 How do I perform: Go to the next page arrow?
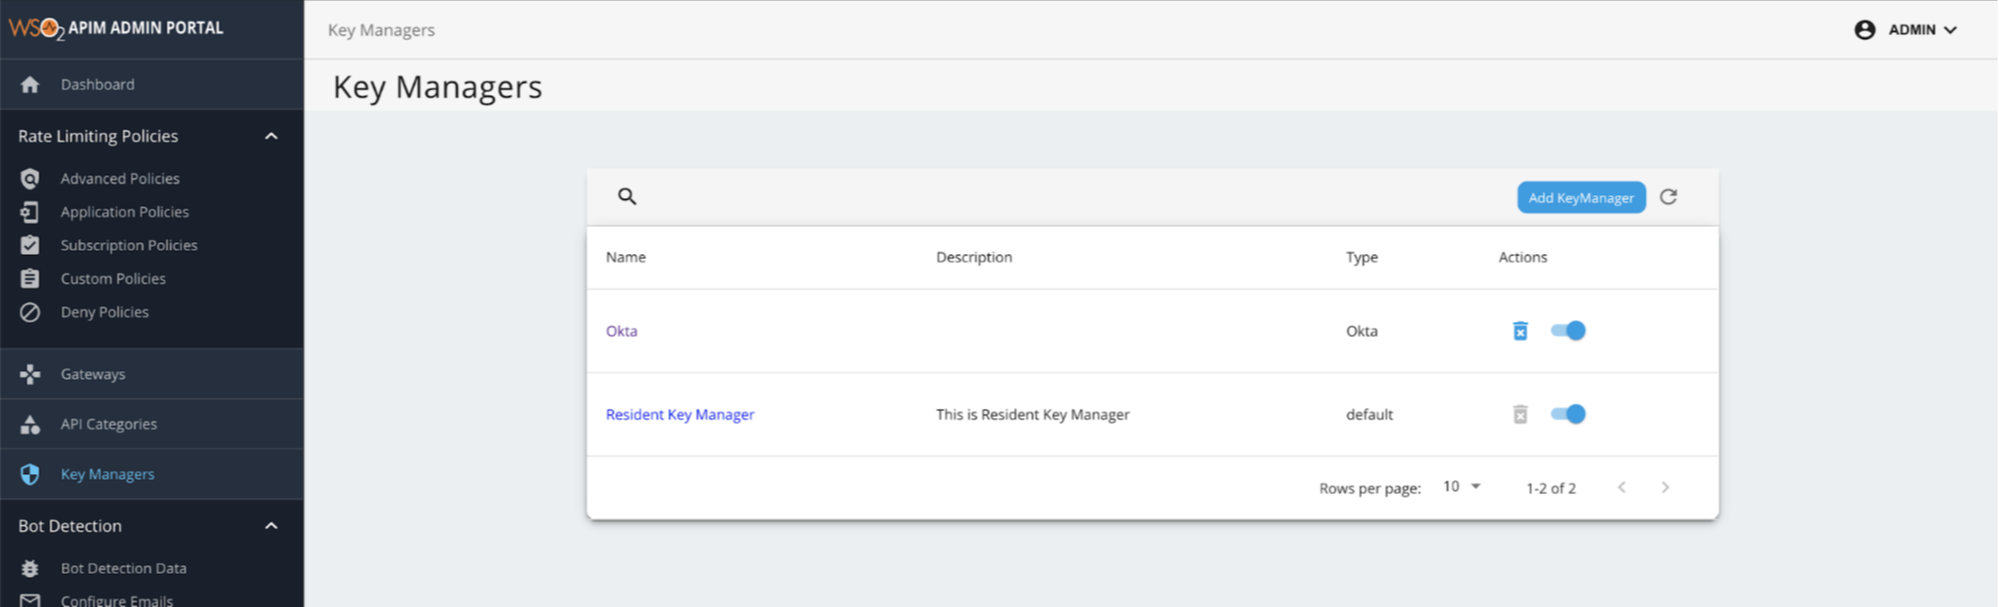coord(1665,487)
